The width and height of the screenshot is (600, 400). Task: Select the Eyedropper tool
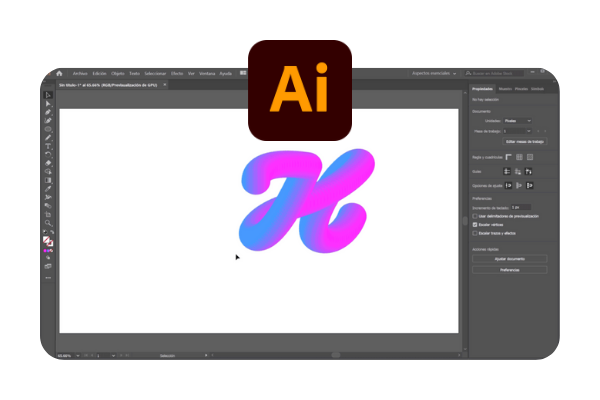tap(48, 189)
